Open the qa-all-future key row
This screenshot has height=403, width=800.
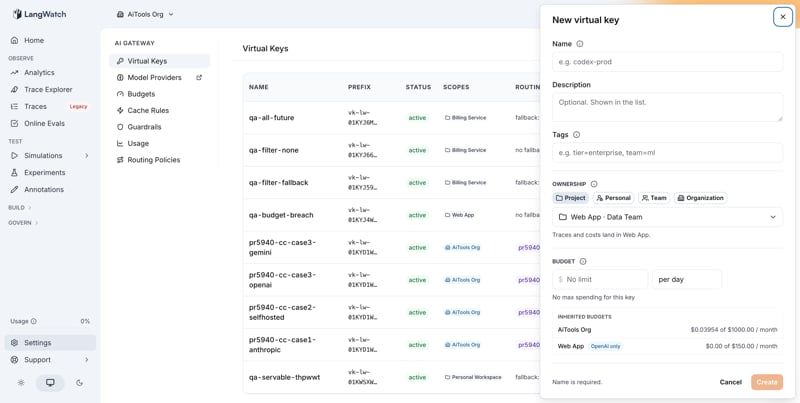(x=391, y=118)
